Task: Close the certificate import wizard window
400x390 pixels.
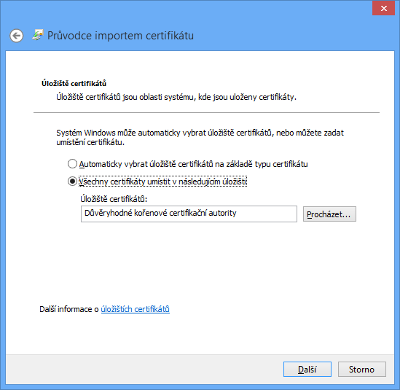Action: (x=383, y=8)
